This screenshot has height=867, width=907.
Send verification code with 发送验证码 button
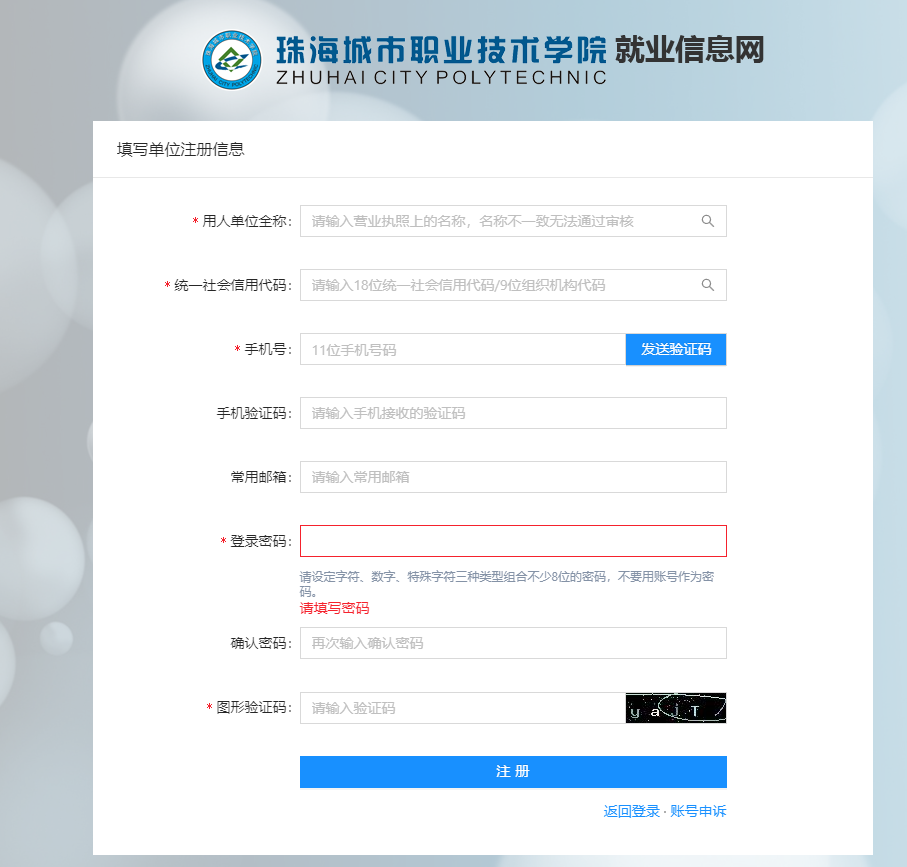(676, 349)
